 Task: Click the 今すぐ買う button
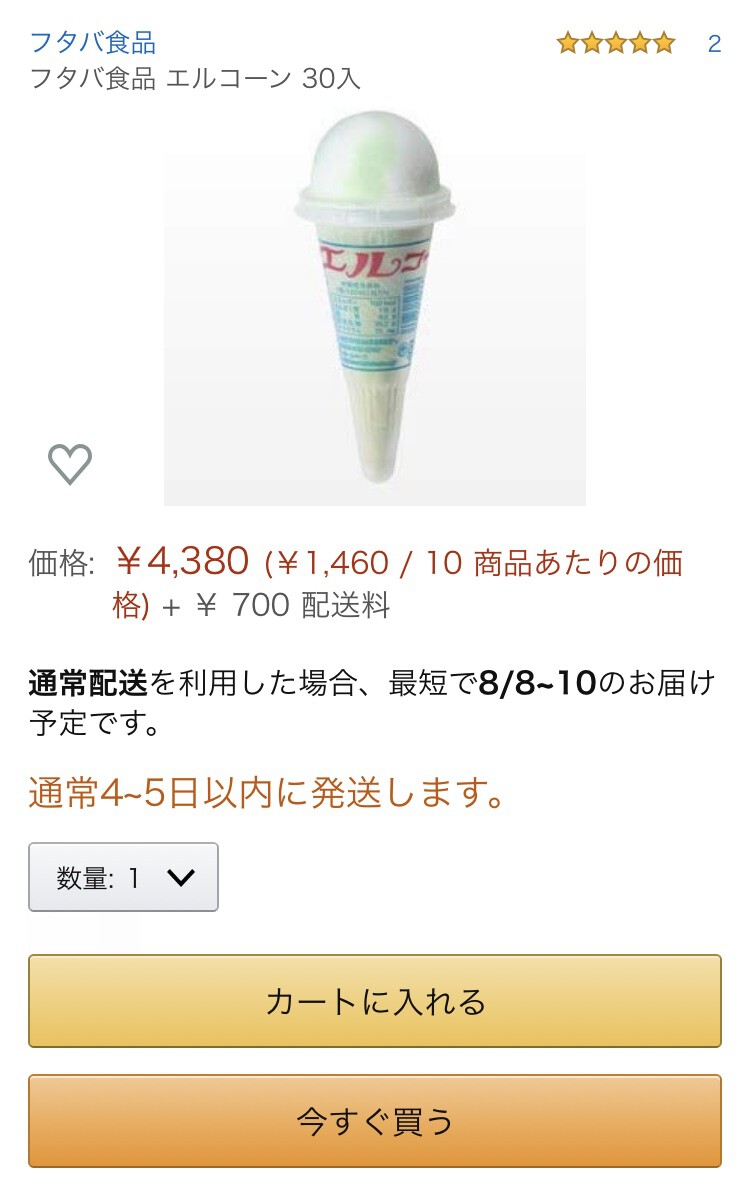point(375,1121)
